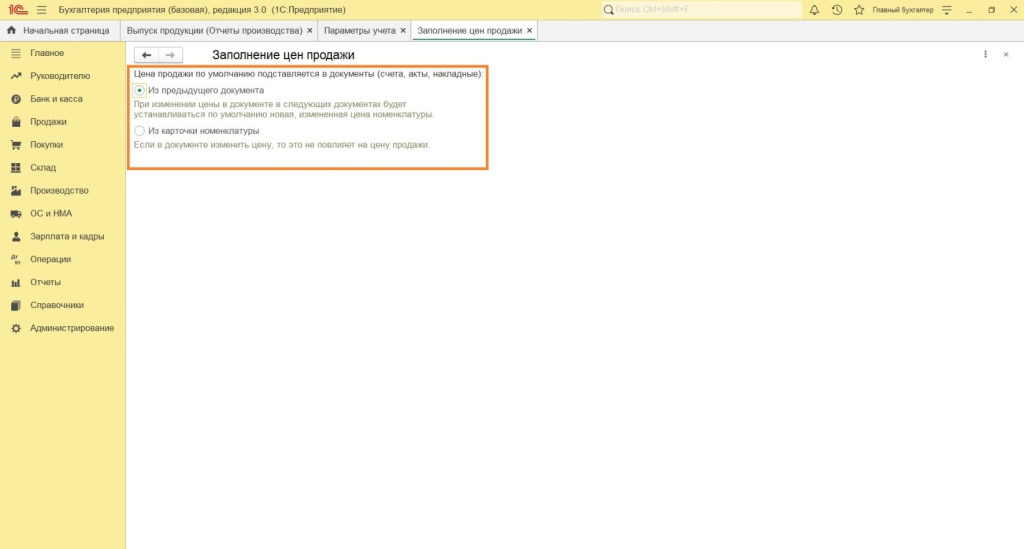
Task: Open the notifications bell icon
Action: click(814, 9)
